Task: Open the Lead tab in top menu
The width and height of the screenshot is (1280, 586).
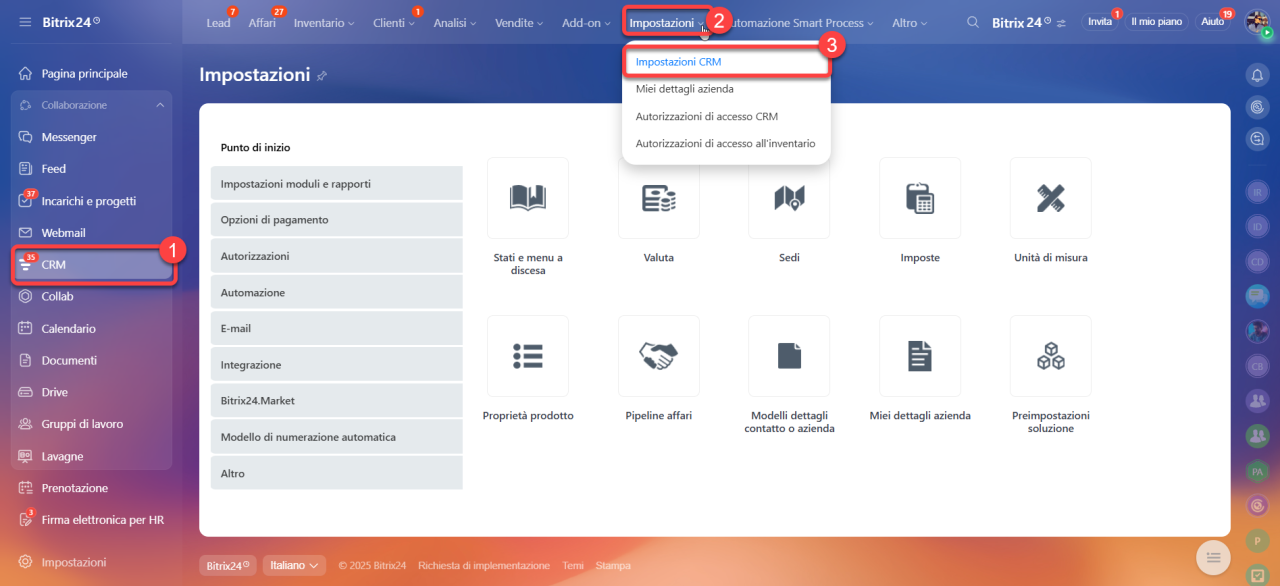Action: (218, 23)
